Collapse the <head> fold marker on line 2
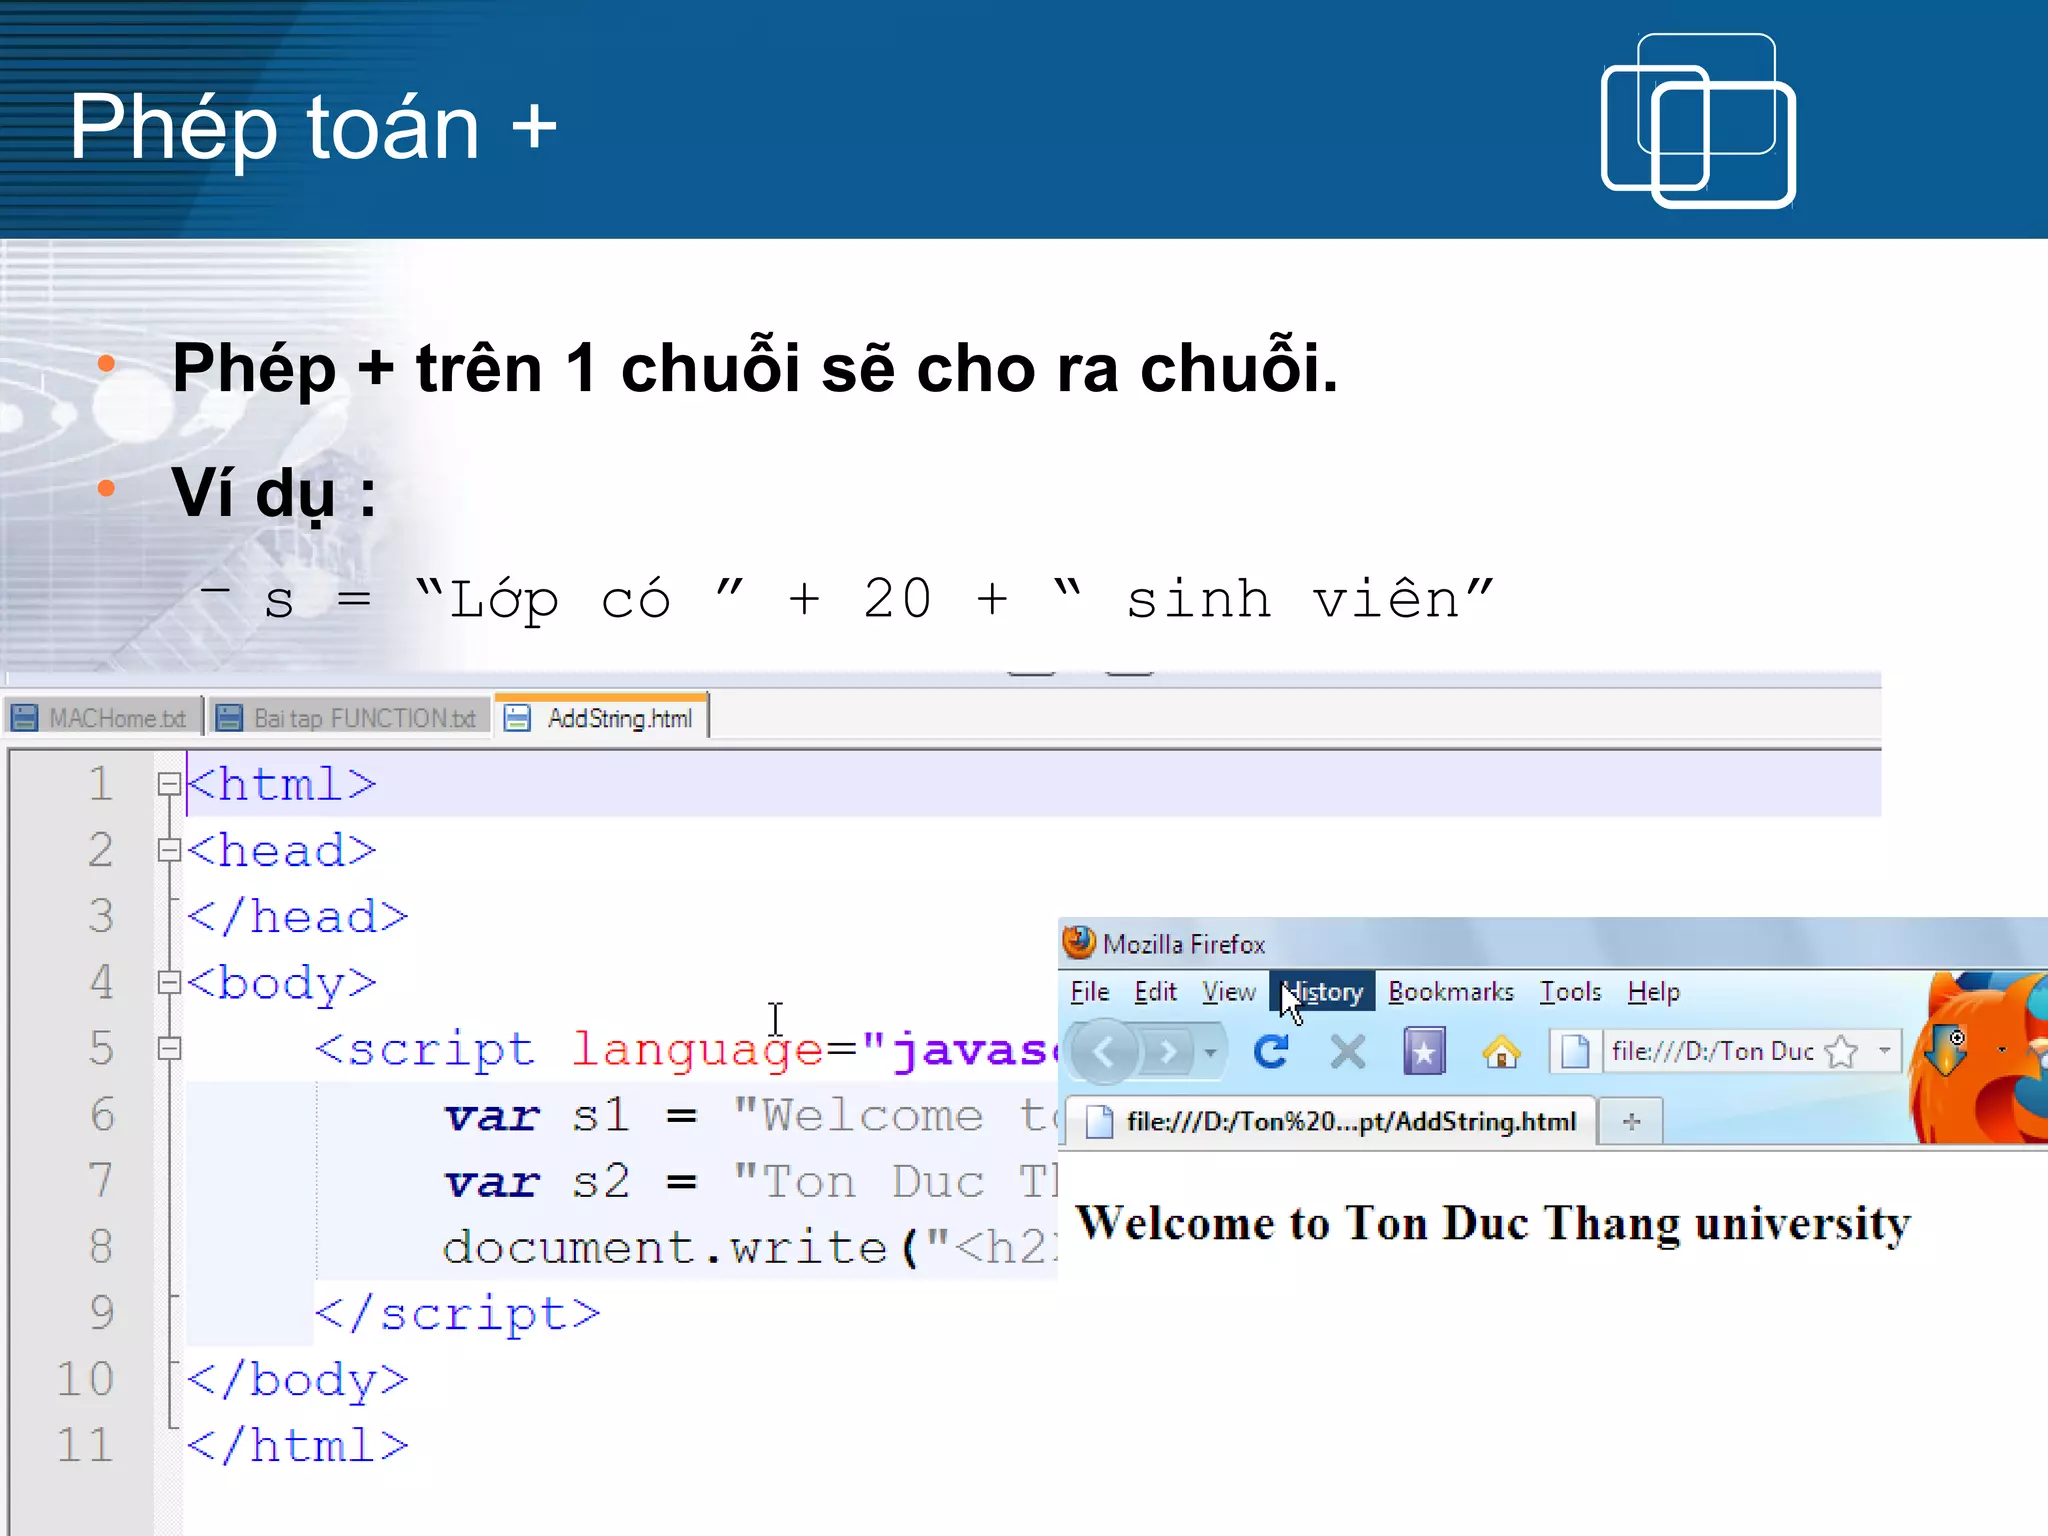The height and width of the screenshot is (1536, 2048). point(168,850)
